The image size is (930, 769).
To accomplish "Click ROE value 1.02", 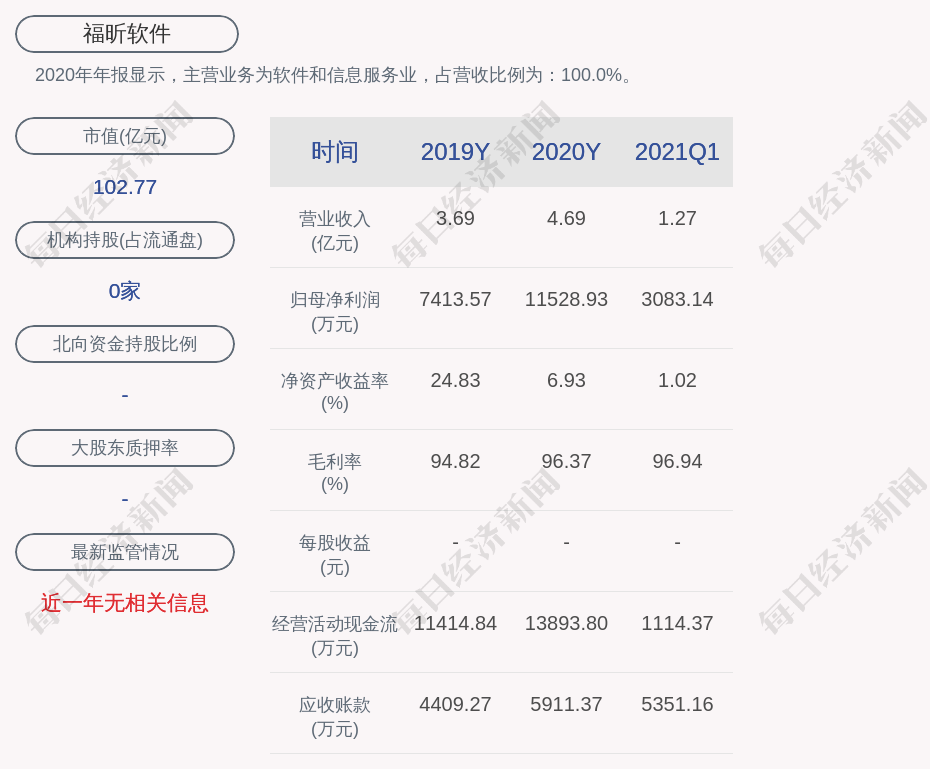I will click(677, 380).
